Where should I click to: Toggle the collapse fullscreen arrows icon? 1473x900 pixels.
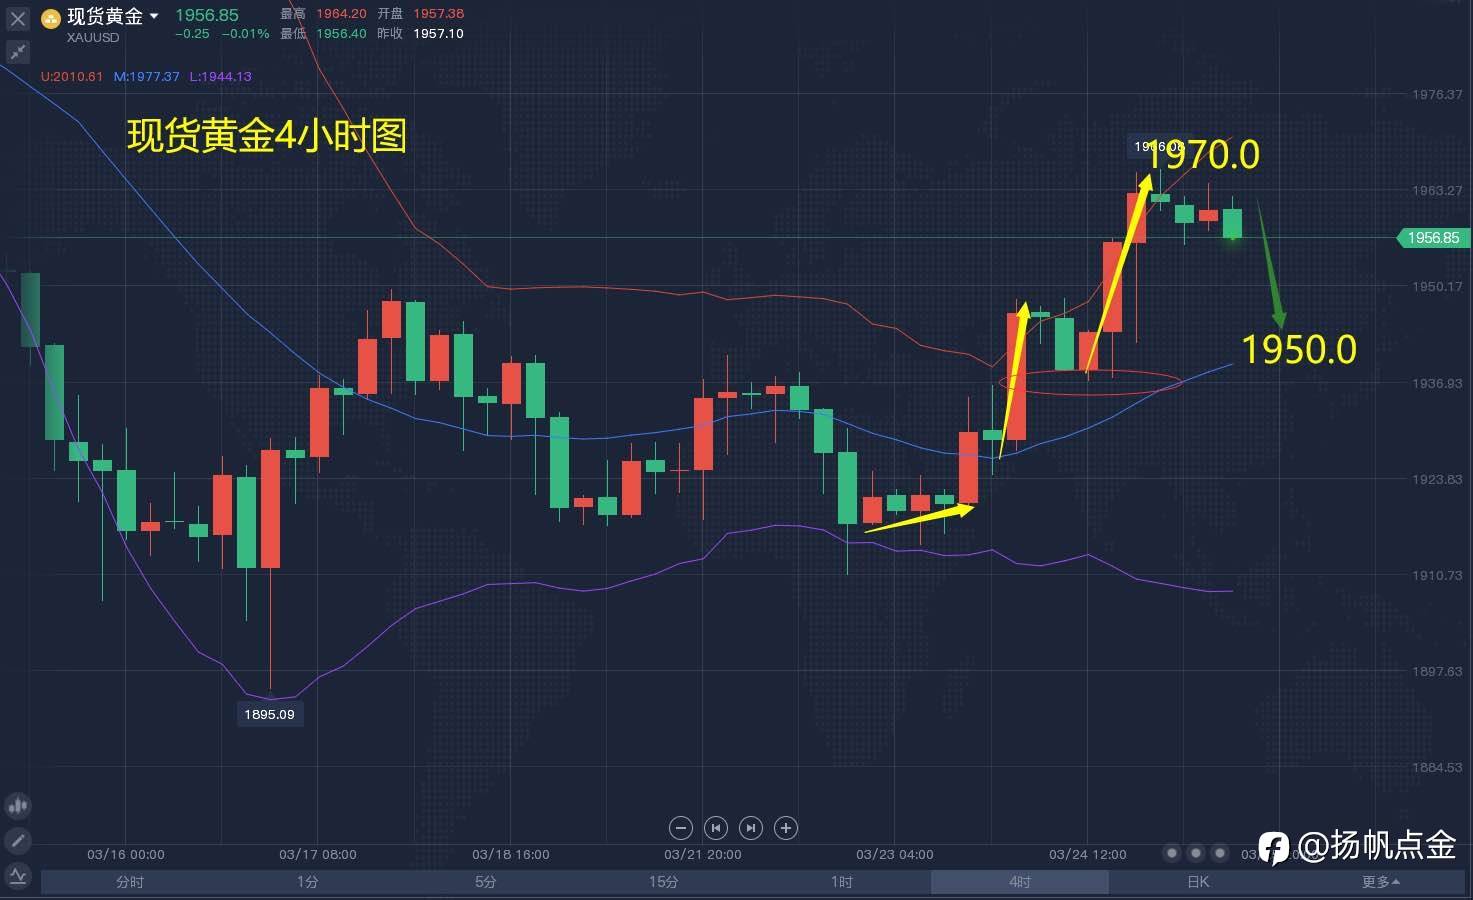(17, 52)
